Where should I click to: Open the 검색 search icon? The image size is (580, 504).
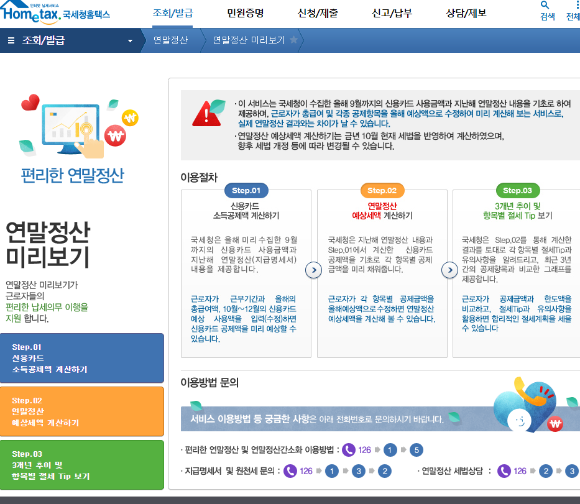click(x=547, y=11)
